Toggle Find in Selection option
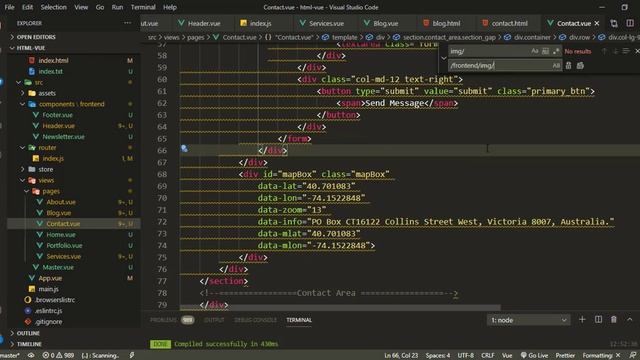640x360 pixels. (x=626, y=51)
